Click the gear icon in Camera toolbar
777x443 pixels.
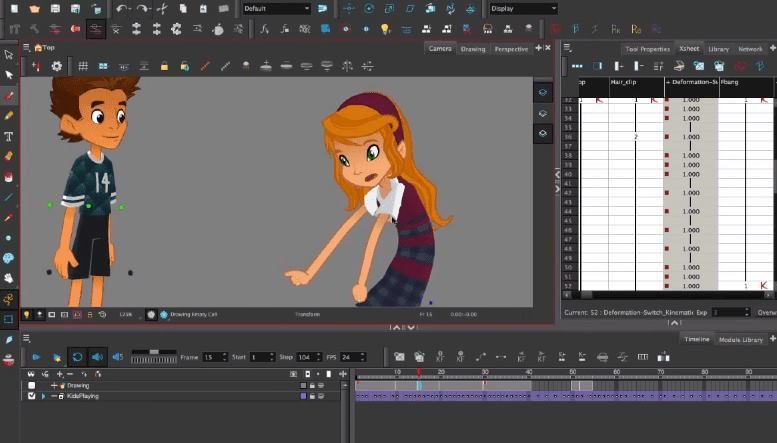click(x=57, y=66)
